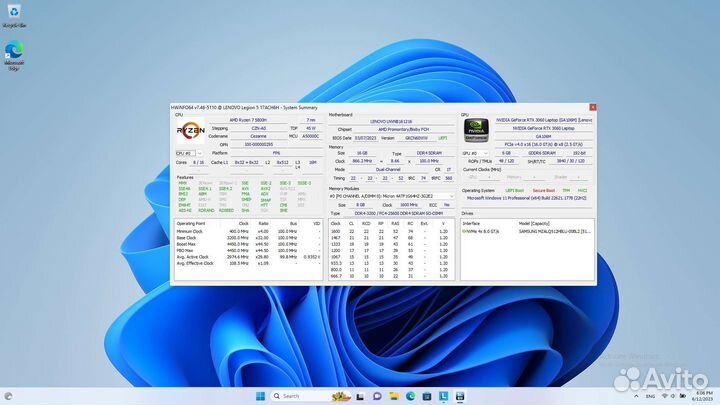Open the Wi-Fi network tray icon
The image size is (720, 405).
[x=664, y=396]
